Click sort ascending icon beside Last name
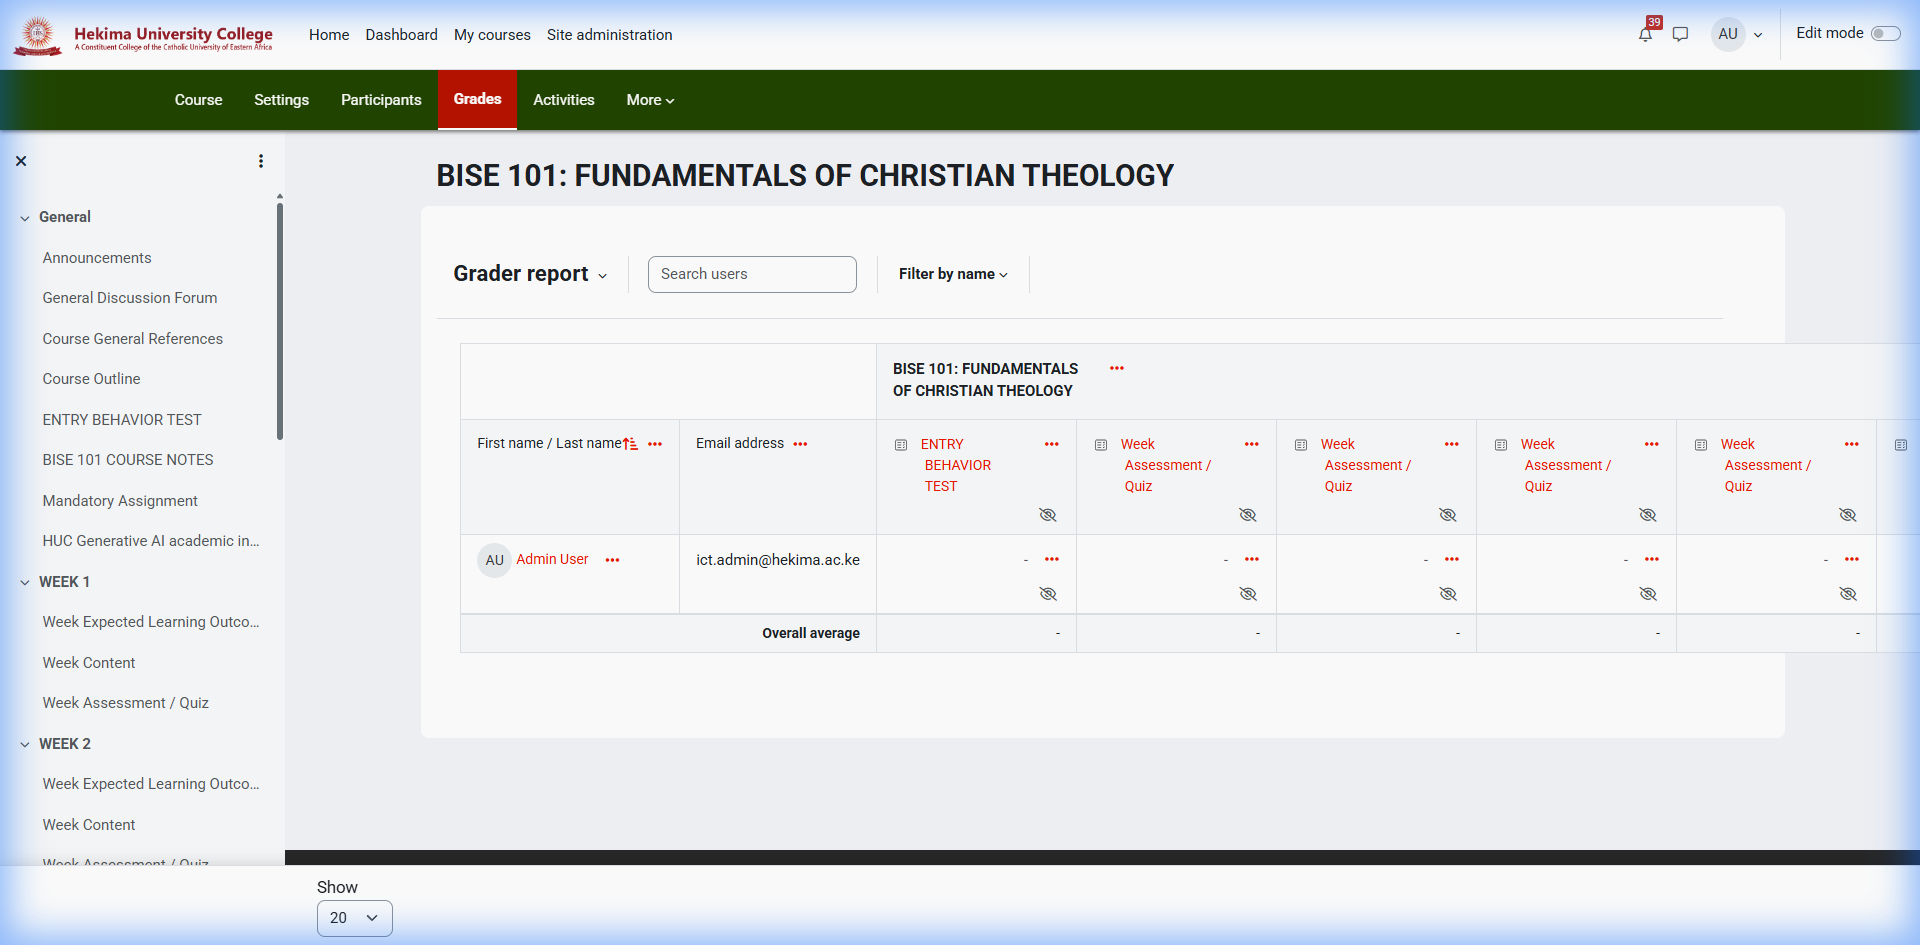 (x=630, y=444)
